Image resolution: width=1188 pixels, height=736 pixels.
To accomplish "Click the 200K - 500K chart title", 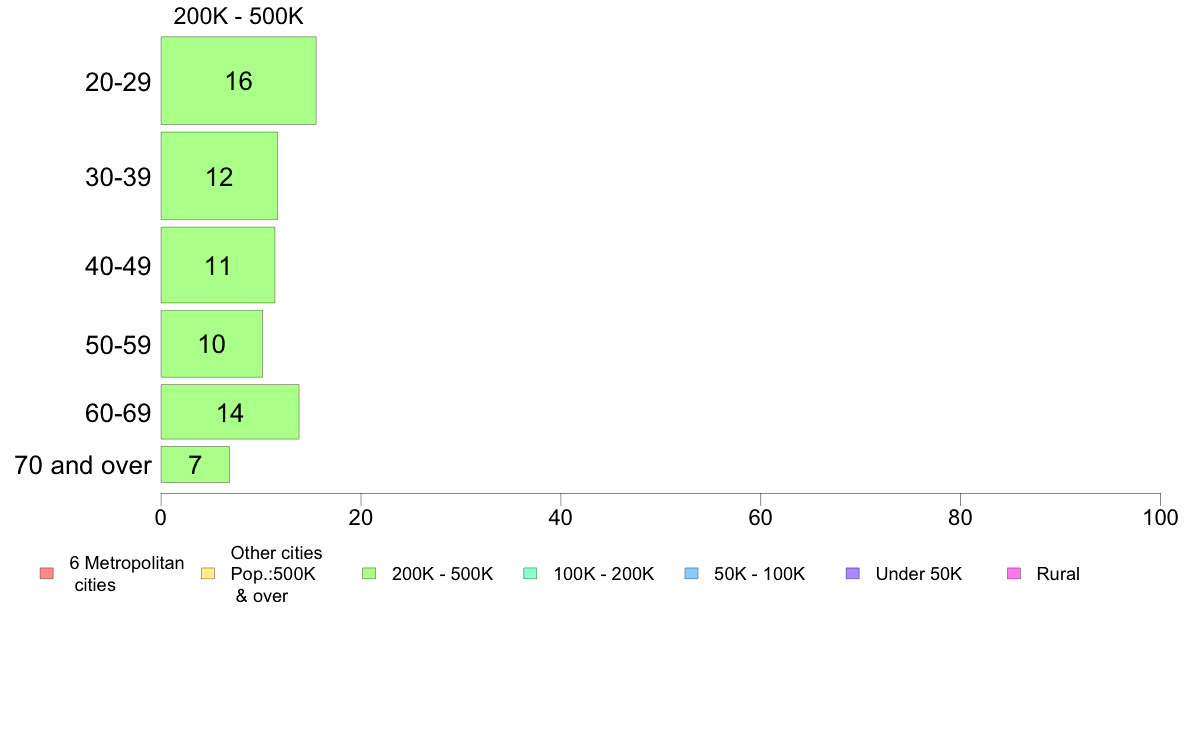I will [x=239, y=16].
